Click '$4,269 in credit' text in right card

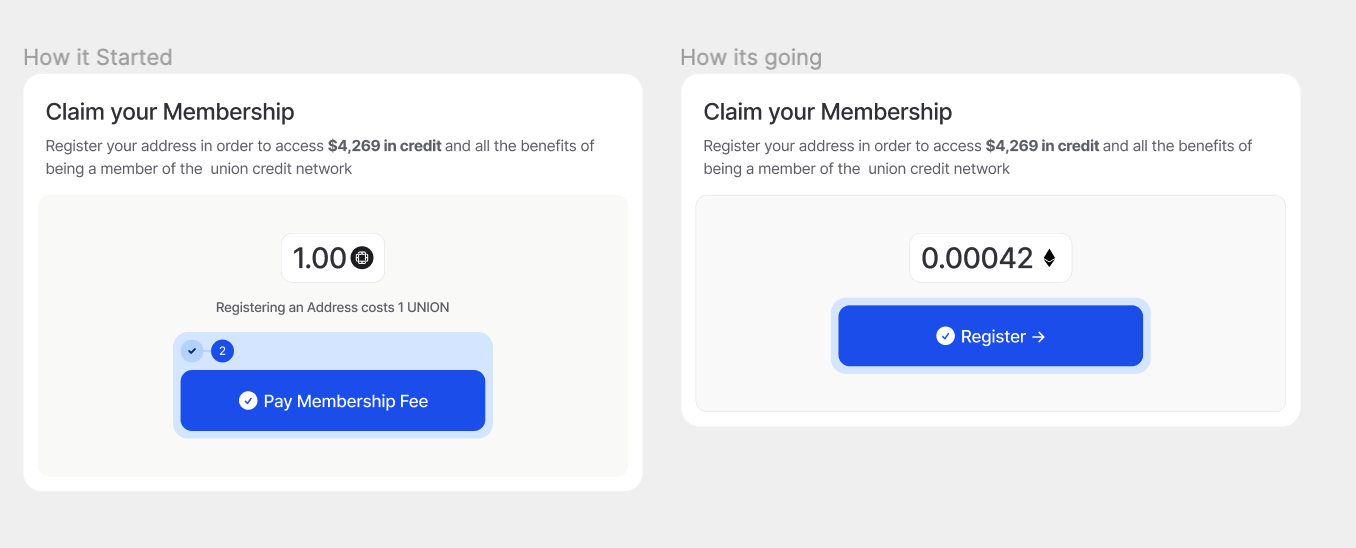(1043, 146)
